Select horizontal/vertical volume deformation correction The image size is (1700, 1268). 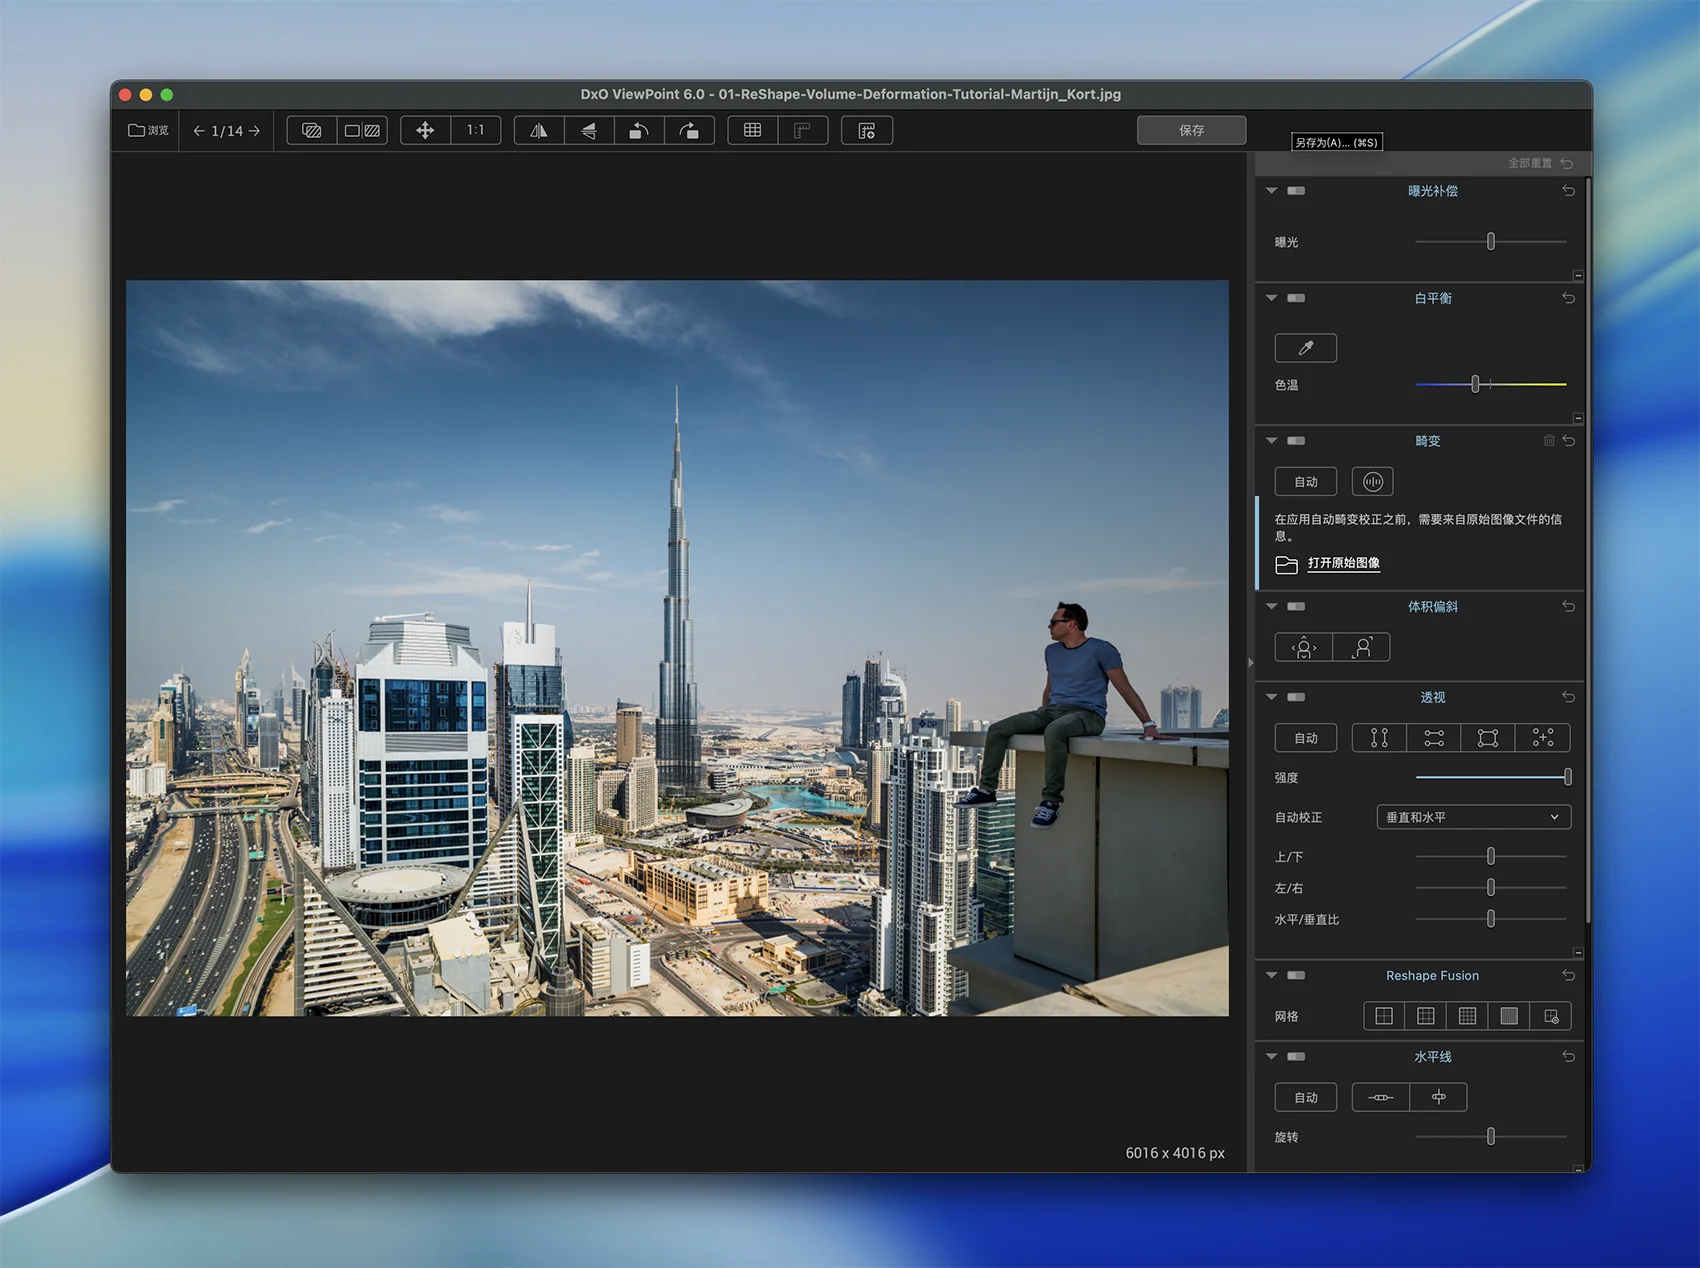1304,648
